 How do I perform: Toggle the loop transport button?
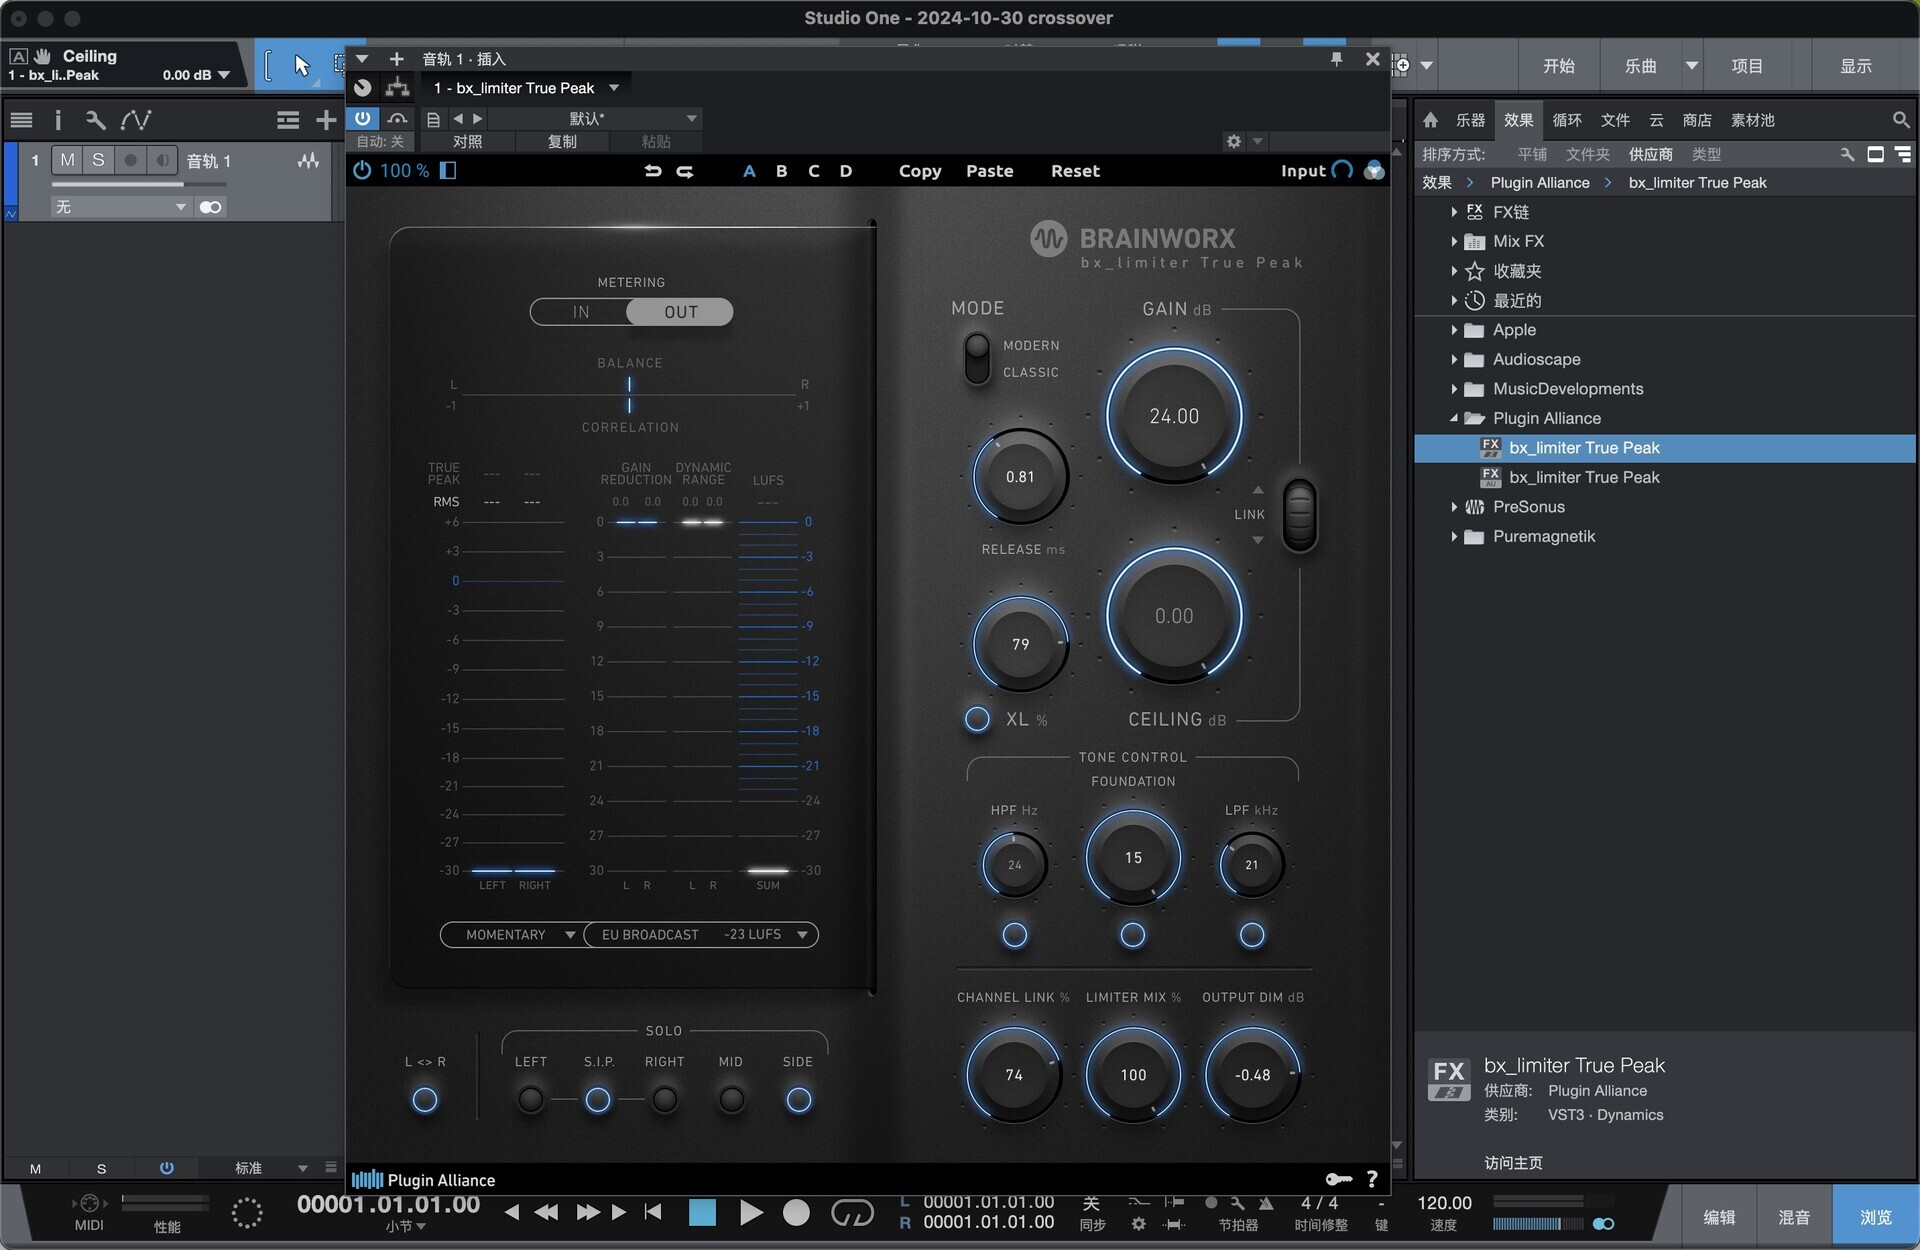click(x=852, y=1213)
